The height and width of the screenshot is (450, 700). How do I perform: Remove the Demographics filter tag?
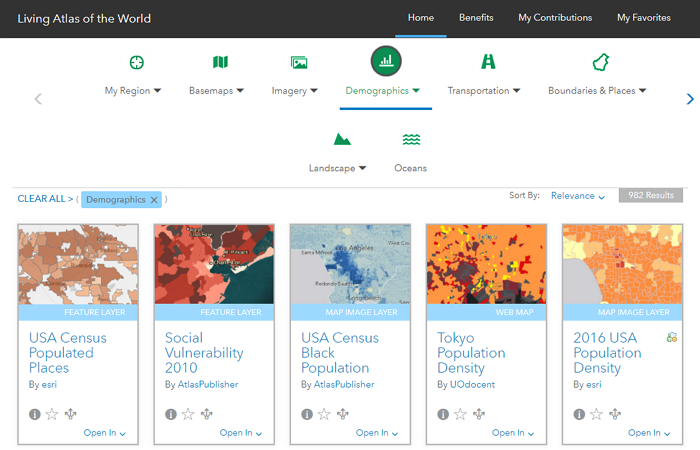pos(154,200)
